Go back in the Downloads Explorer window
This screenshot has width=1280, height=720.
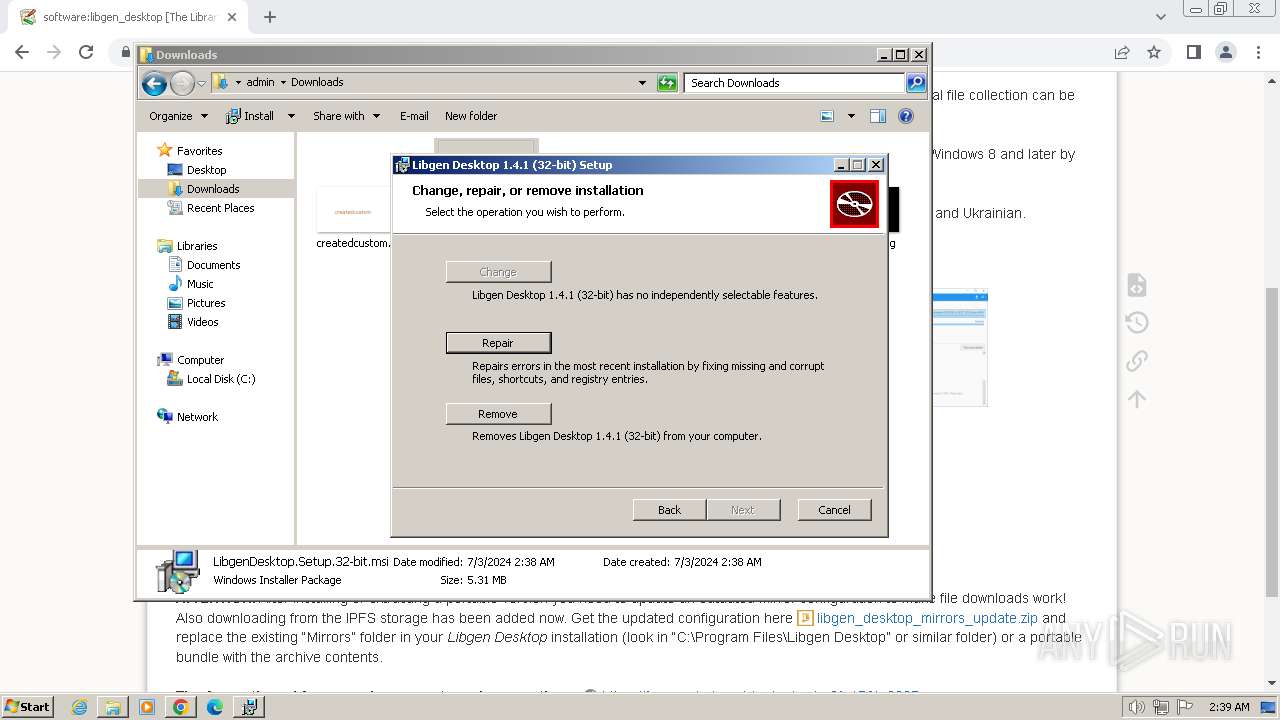coord(154,83)
